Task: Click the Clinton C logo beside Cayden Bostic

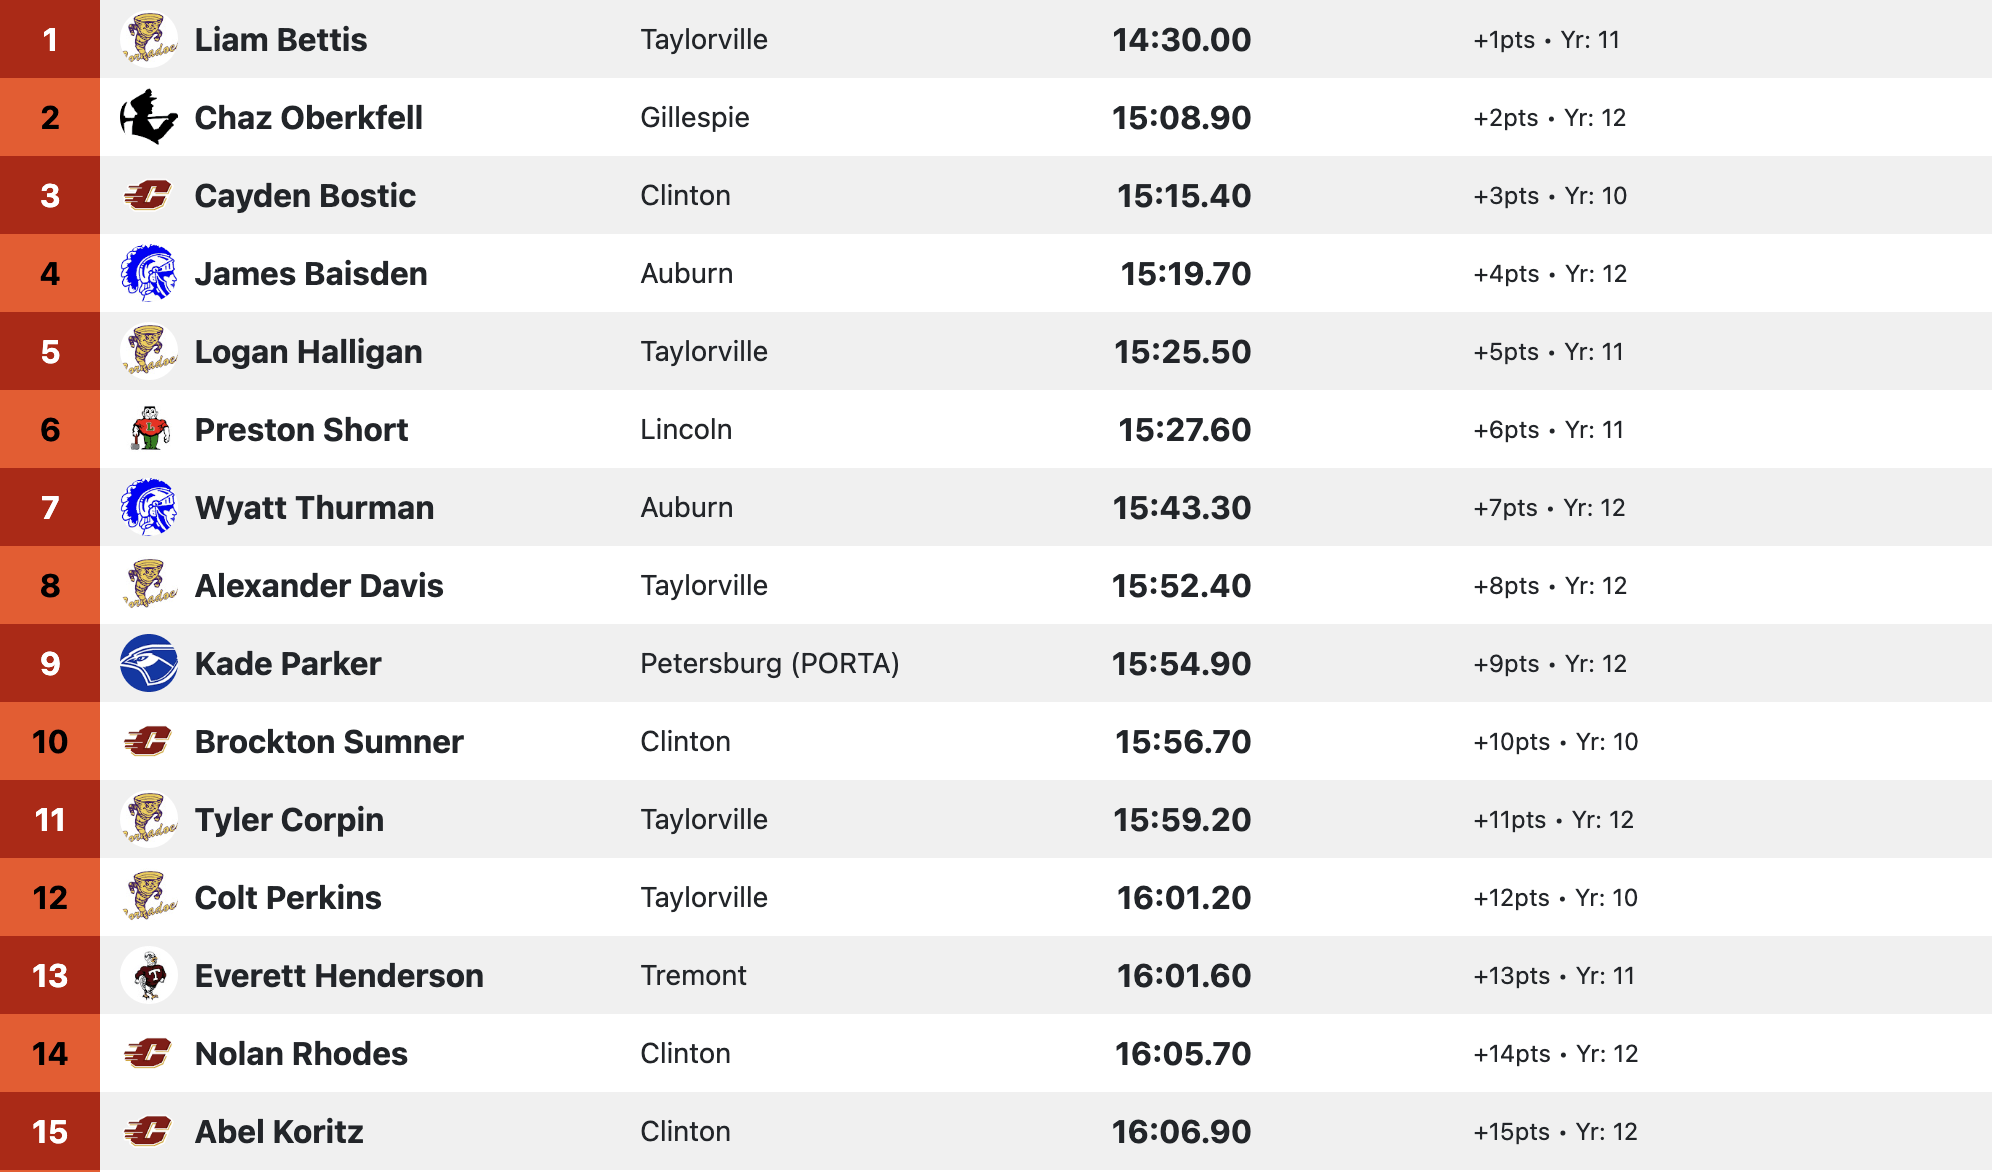Action: click(x=149, y=195)
